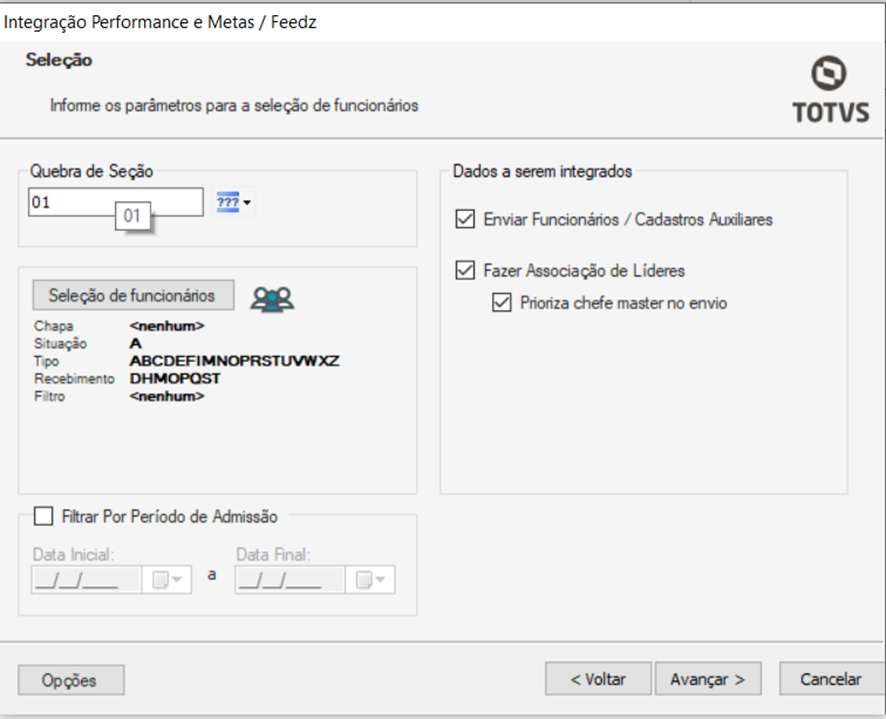Select the Recebimento value DHMOPQST
This screenshot has height=719, width=886.
click(x=175, y=378)
